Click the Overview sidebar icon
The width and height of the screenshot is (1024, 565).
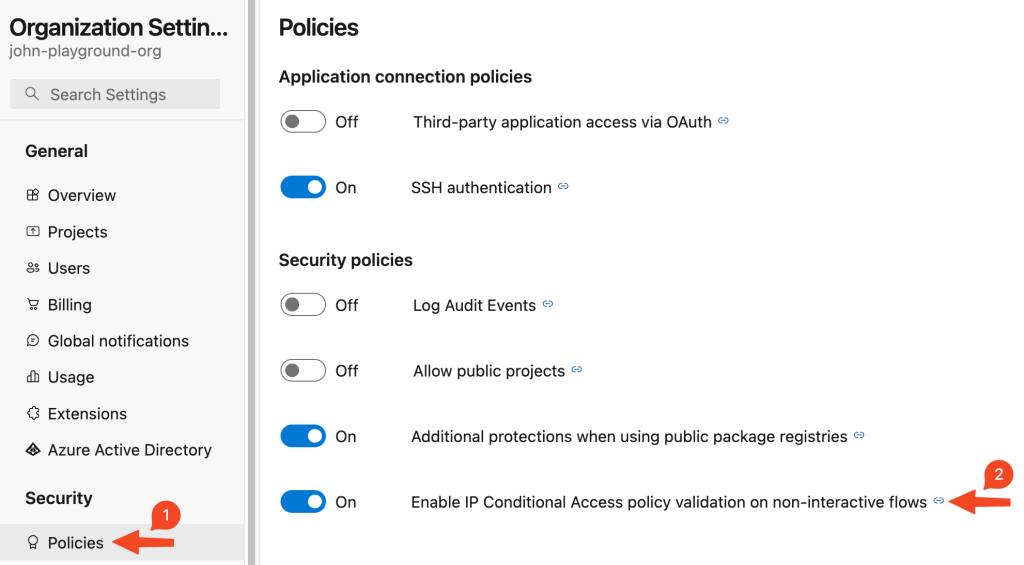pyautogui.click(x=33, y=196)
